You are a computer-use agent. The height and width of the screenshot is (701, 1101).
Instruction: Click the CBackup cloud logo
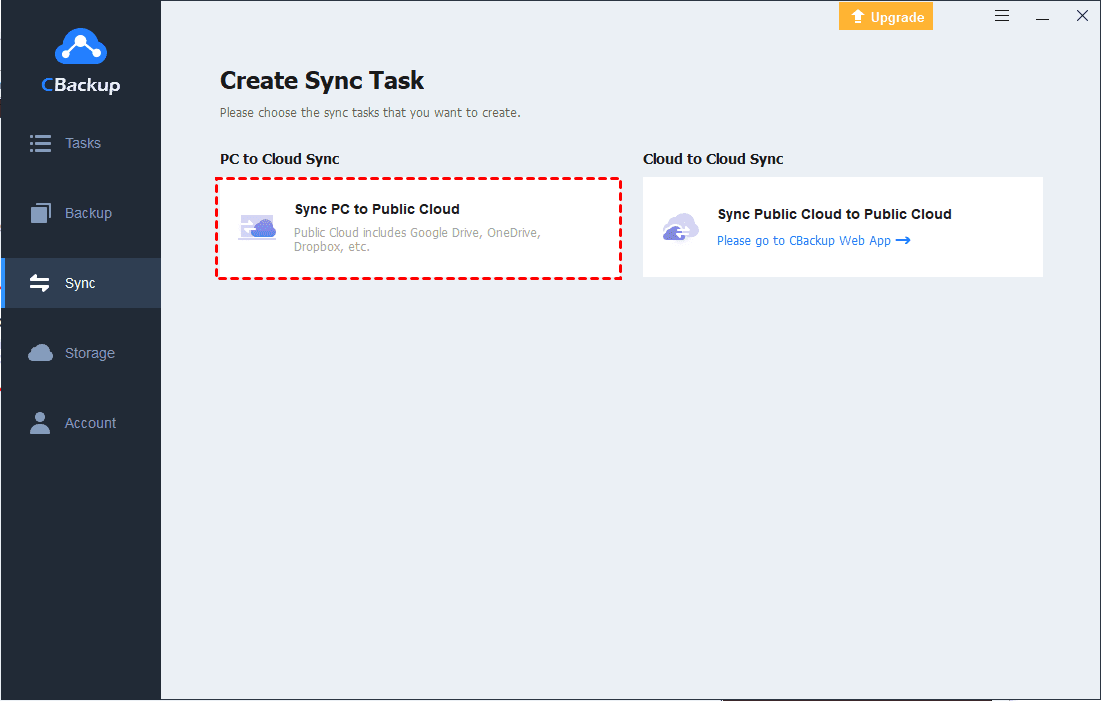click(80, 47)
